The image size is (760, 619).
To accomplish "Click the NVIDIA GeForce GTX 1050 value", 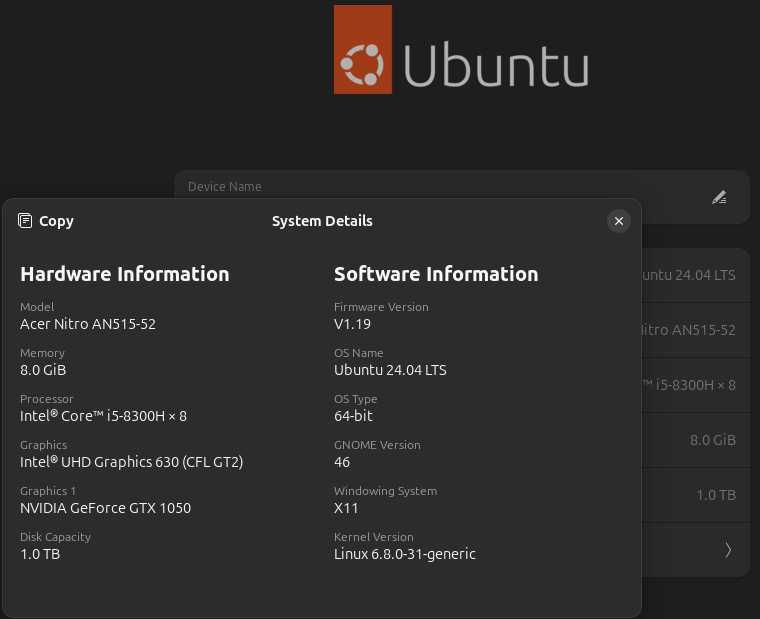I will [x=105, y=508].
